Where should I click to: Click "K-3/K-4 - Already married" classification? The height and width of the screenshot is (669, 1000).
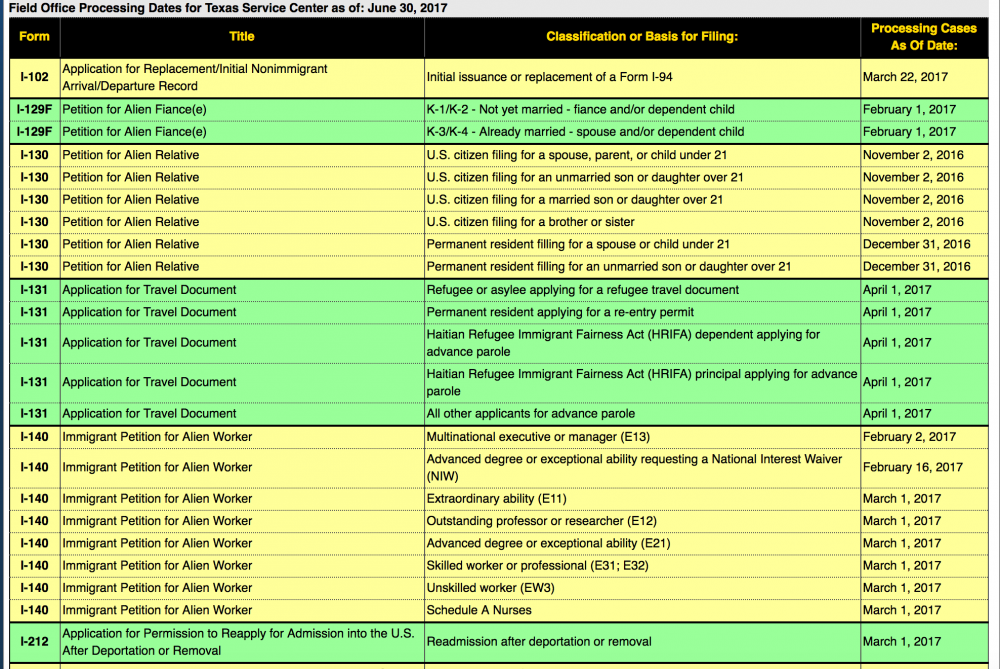(585, 132)
